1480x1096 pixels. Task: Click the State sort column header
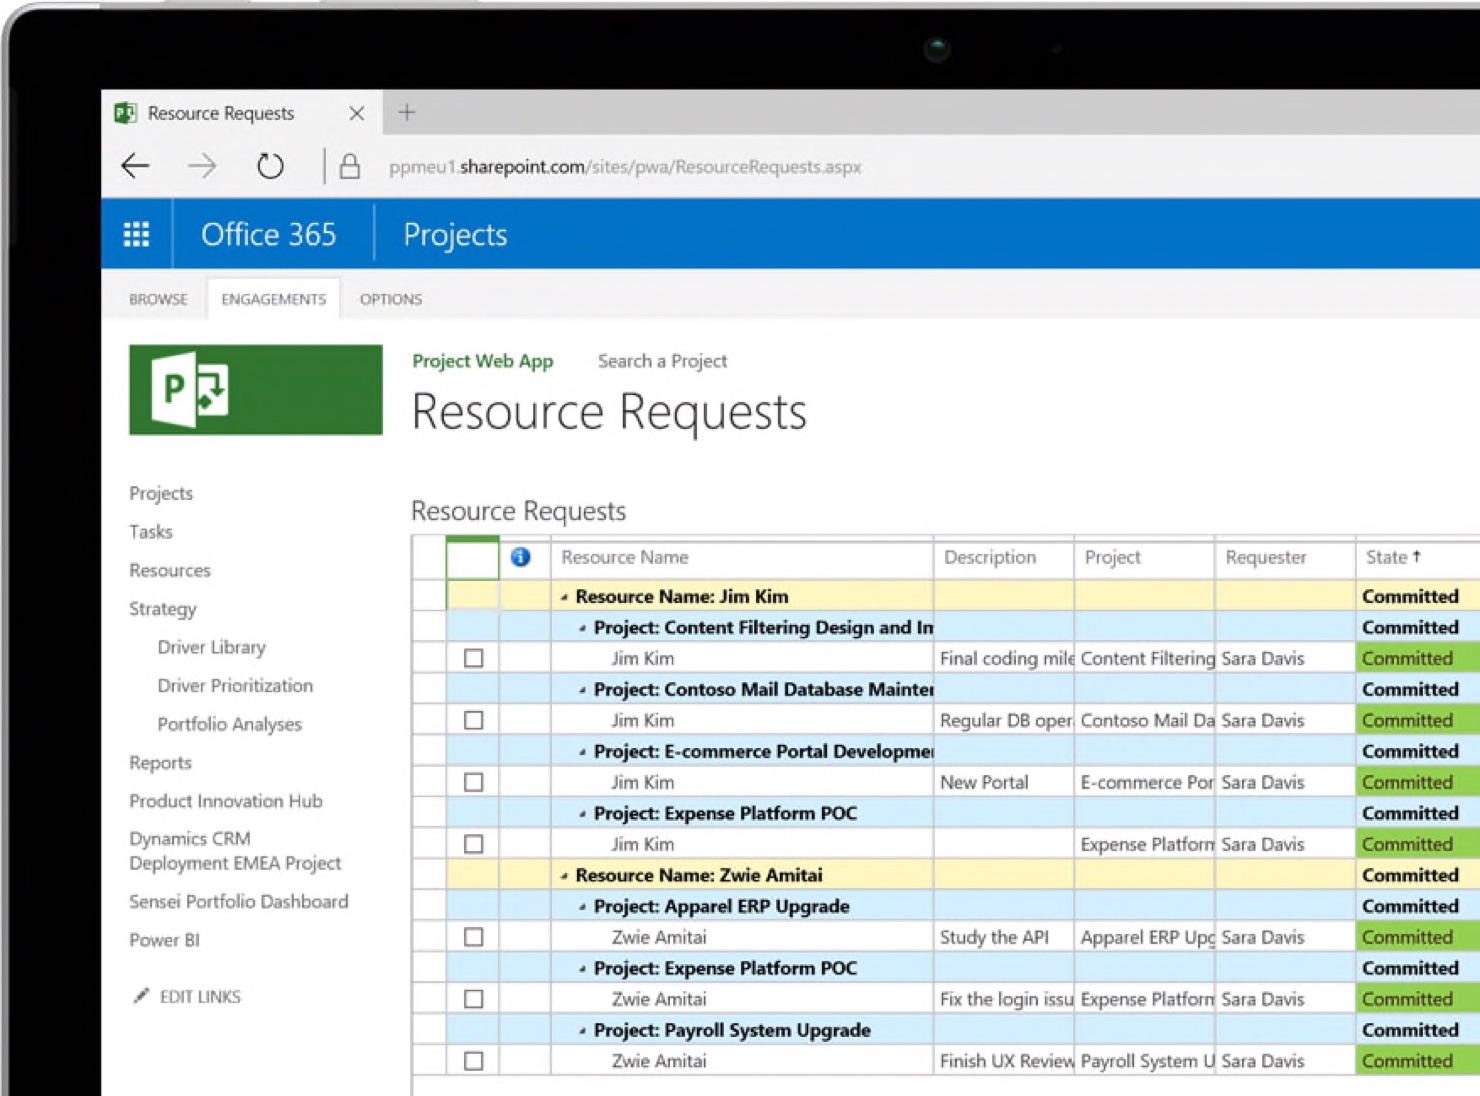(1393, 558)
